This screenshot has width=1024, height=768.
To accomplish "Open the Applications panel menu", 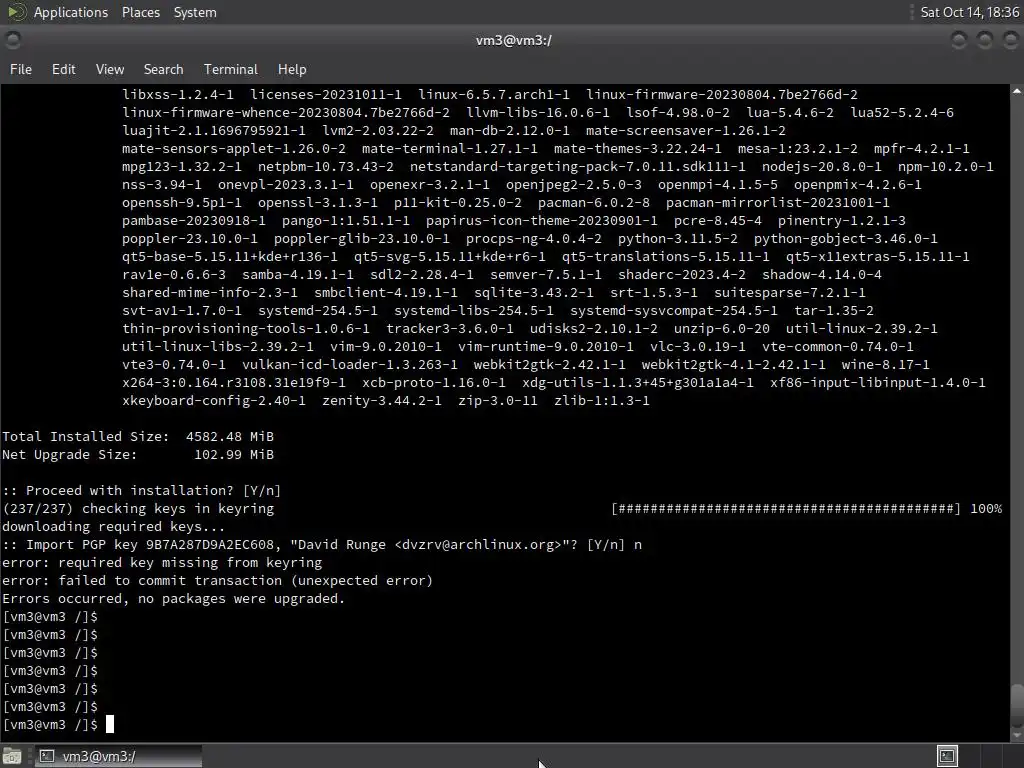I will point(71,12).
